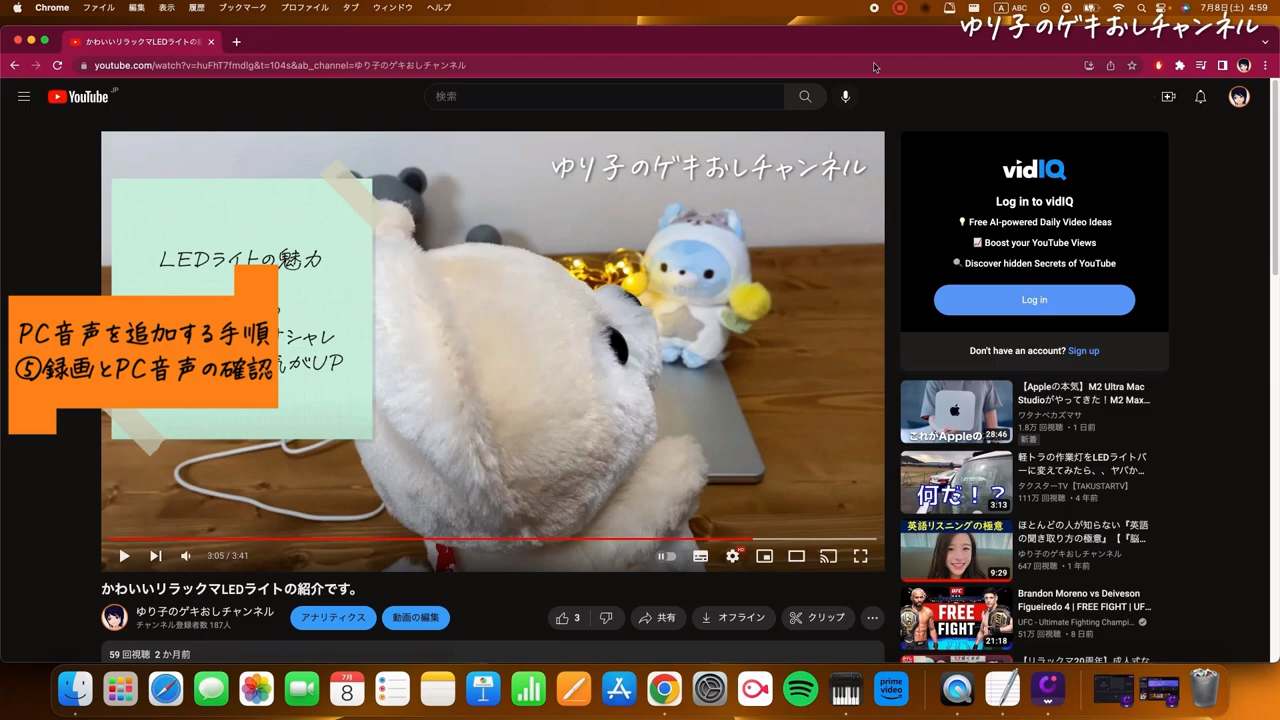This screenshot has height=720, width=1280.
Task: Go to YouTube home via logo
Action: pyautogui.click(x=78, y=97)
